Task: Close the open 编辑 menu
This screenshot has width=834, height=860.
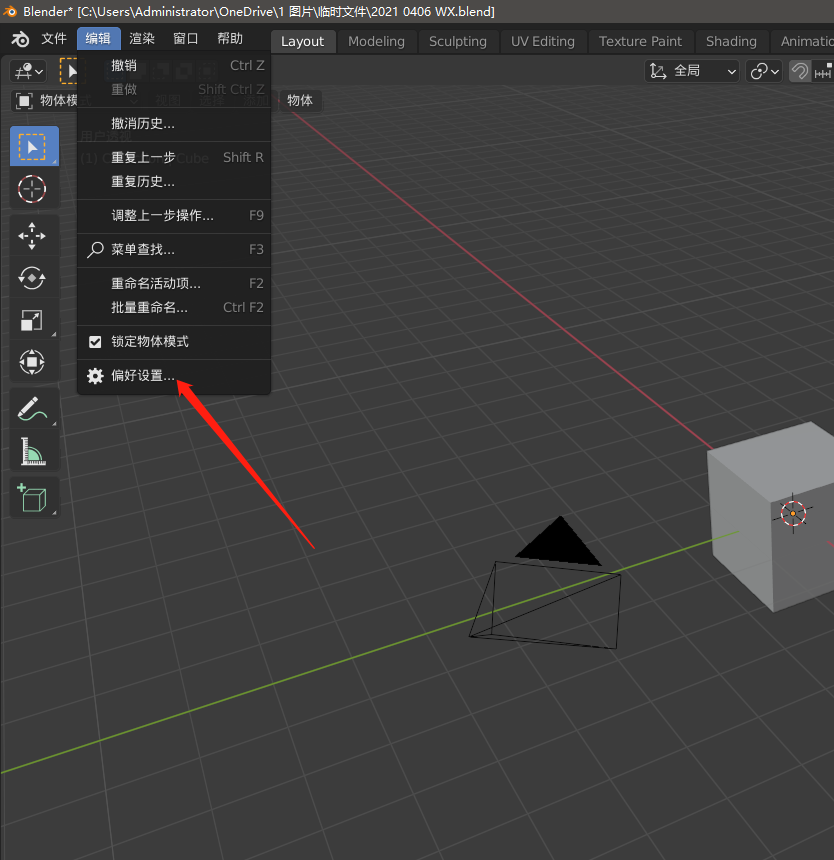Action: (99, 39)
